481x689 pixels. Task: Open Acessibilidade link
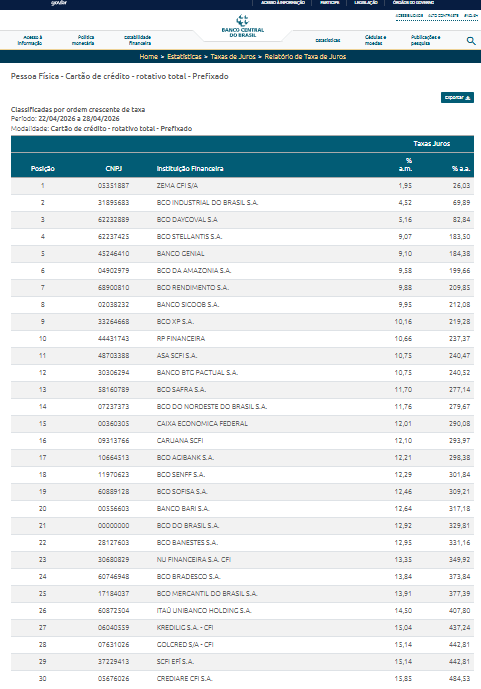[x=409, y=15]
